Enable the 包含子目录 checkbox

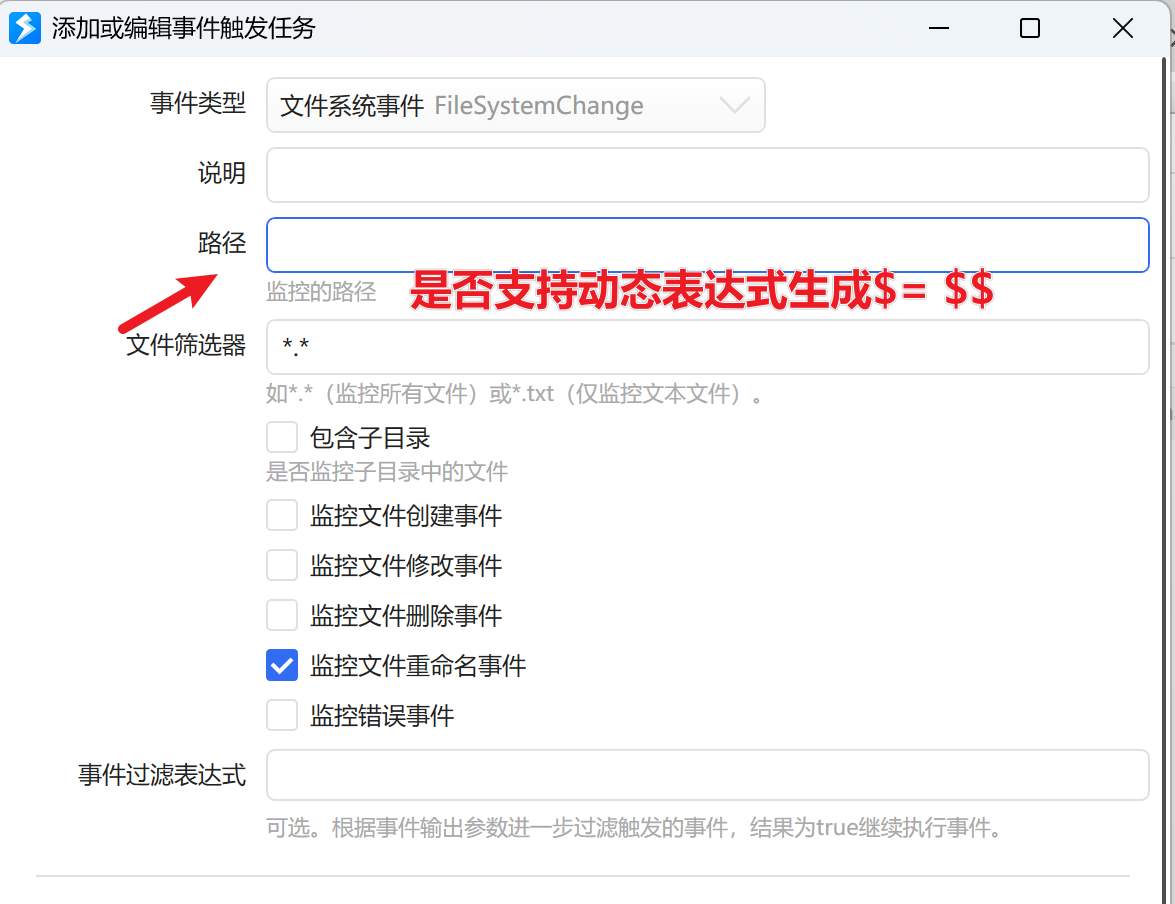pos(282,437)
